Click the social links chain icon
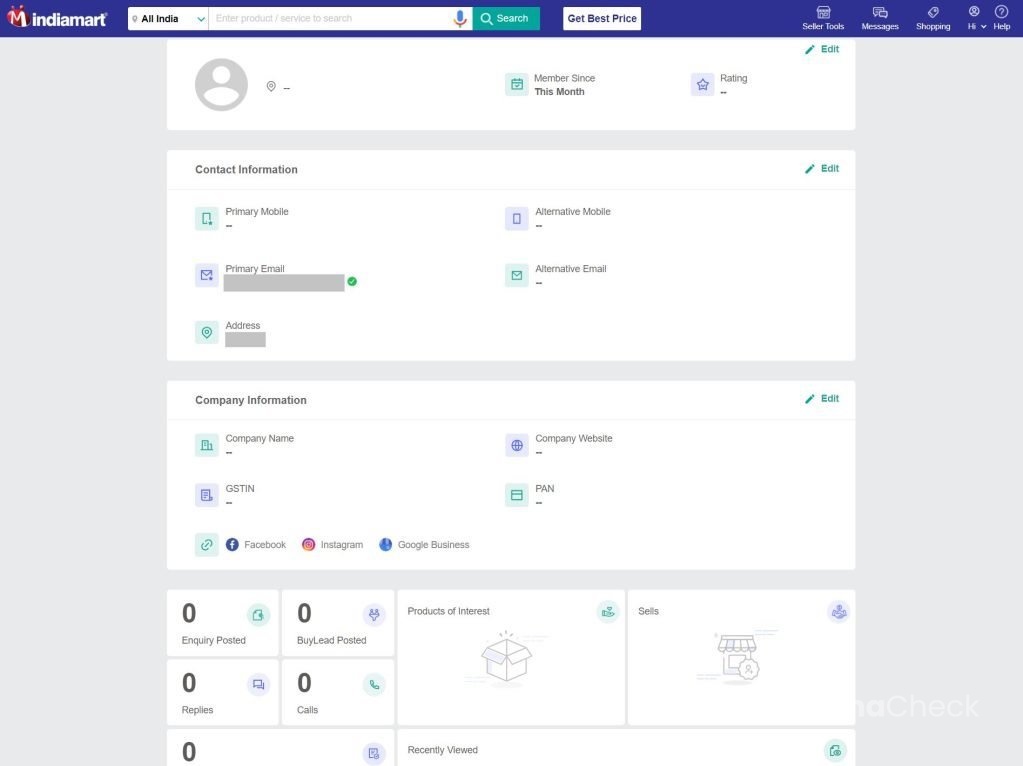Screen dimensions: 1023x766 tap(207, 545)
